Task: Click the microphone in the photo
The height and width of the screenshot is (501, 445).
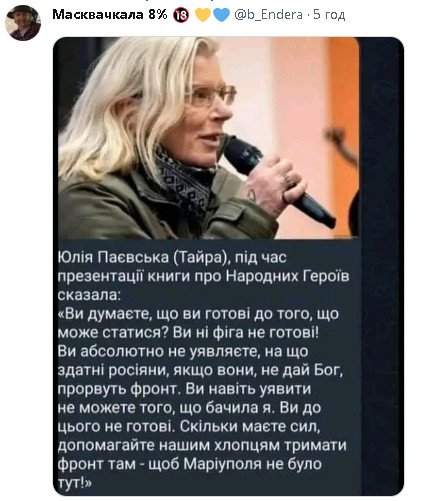Action: point(278,180)
